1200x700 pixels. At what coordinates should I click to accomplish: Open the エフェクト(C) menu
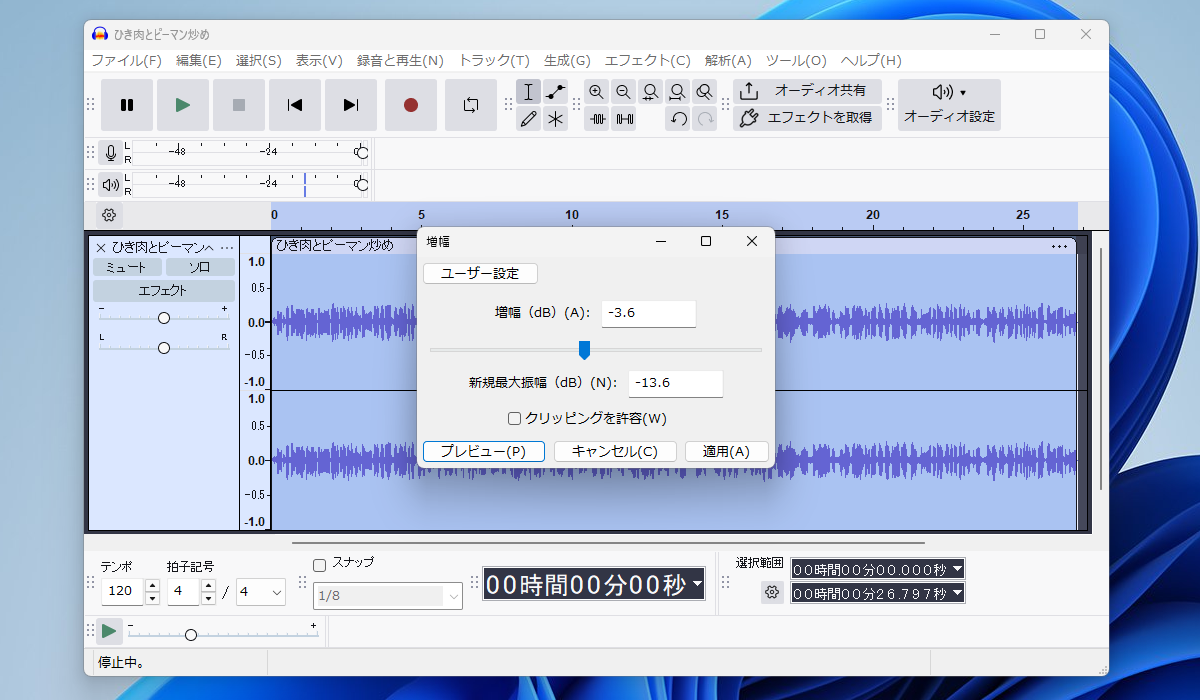(x=647, y=60)
